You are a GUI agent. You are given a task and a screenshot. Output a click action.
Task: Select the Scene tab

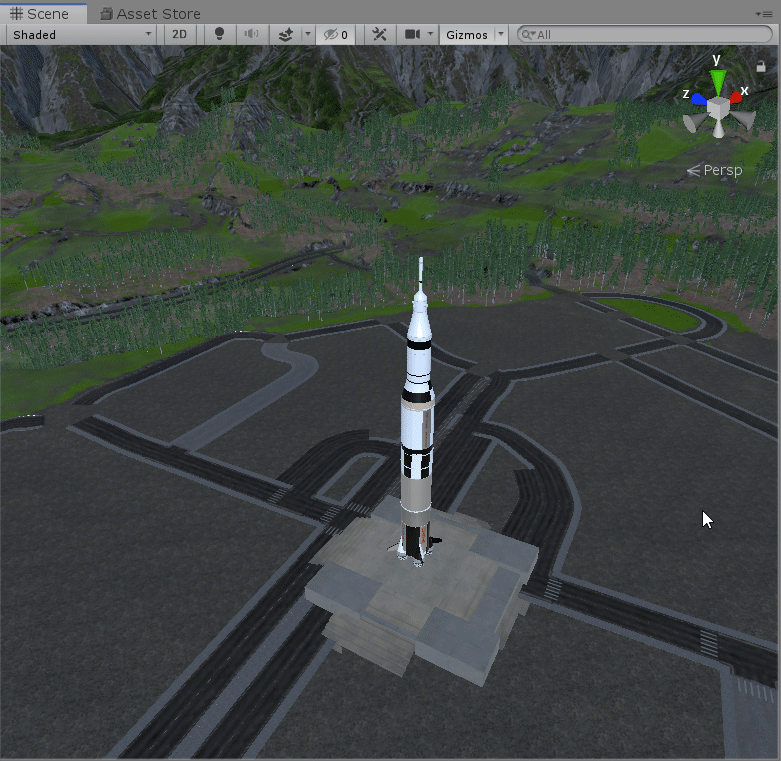point(40,14)
